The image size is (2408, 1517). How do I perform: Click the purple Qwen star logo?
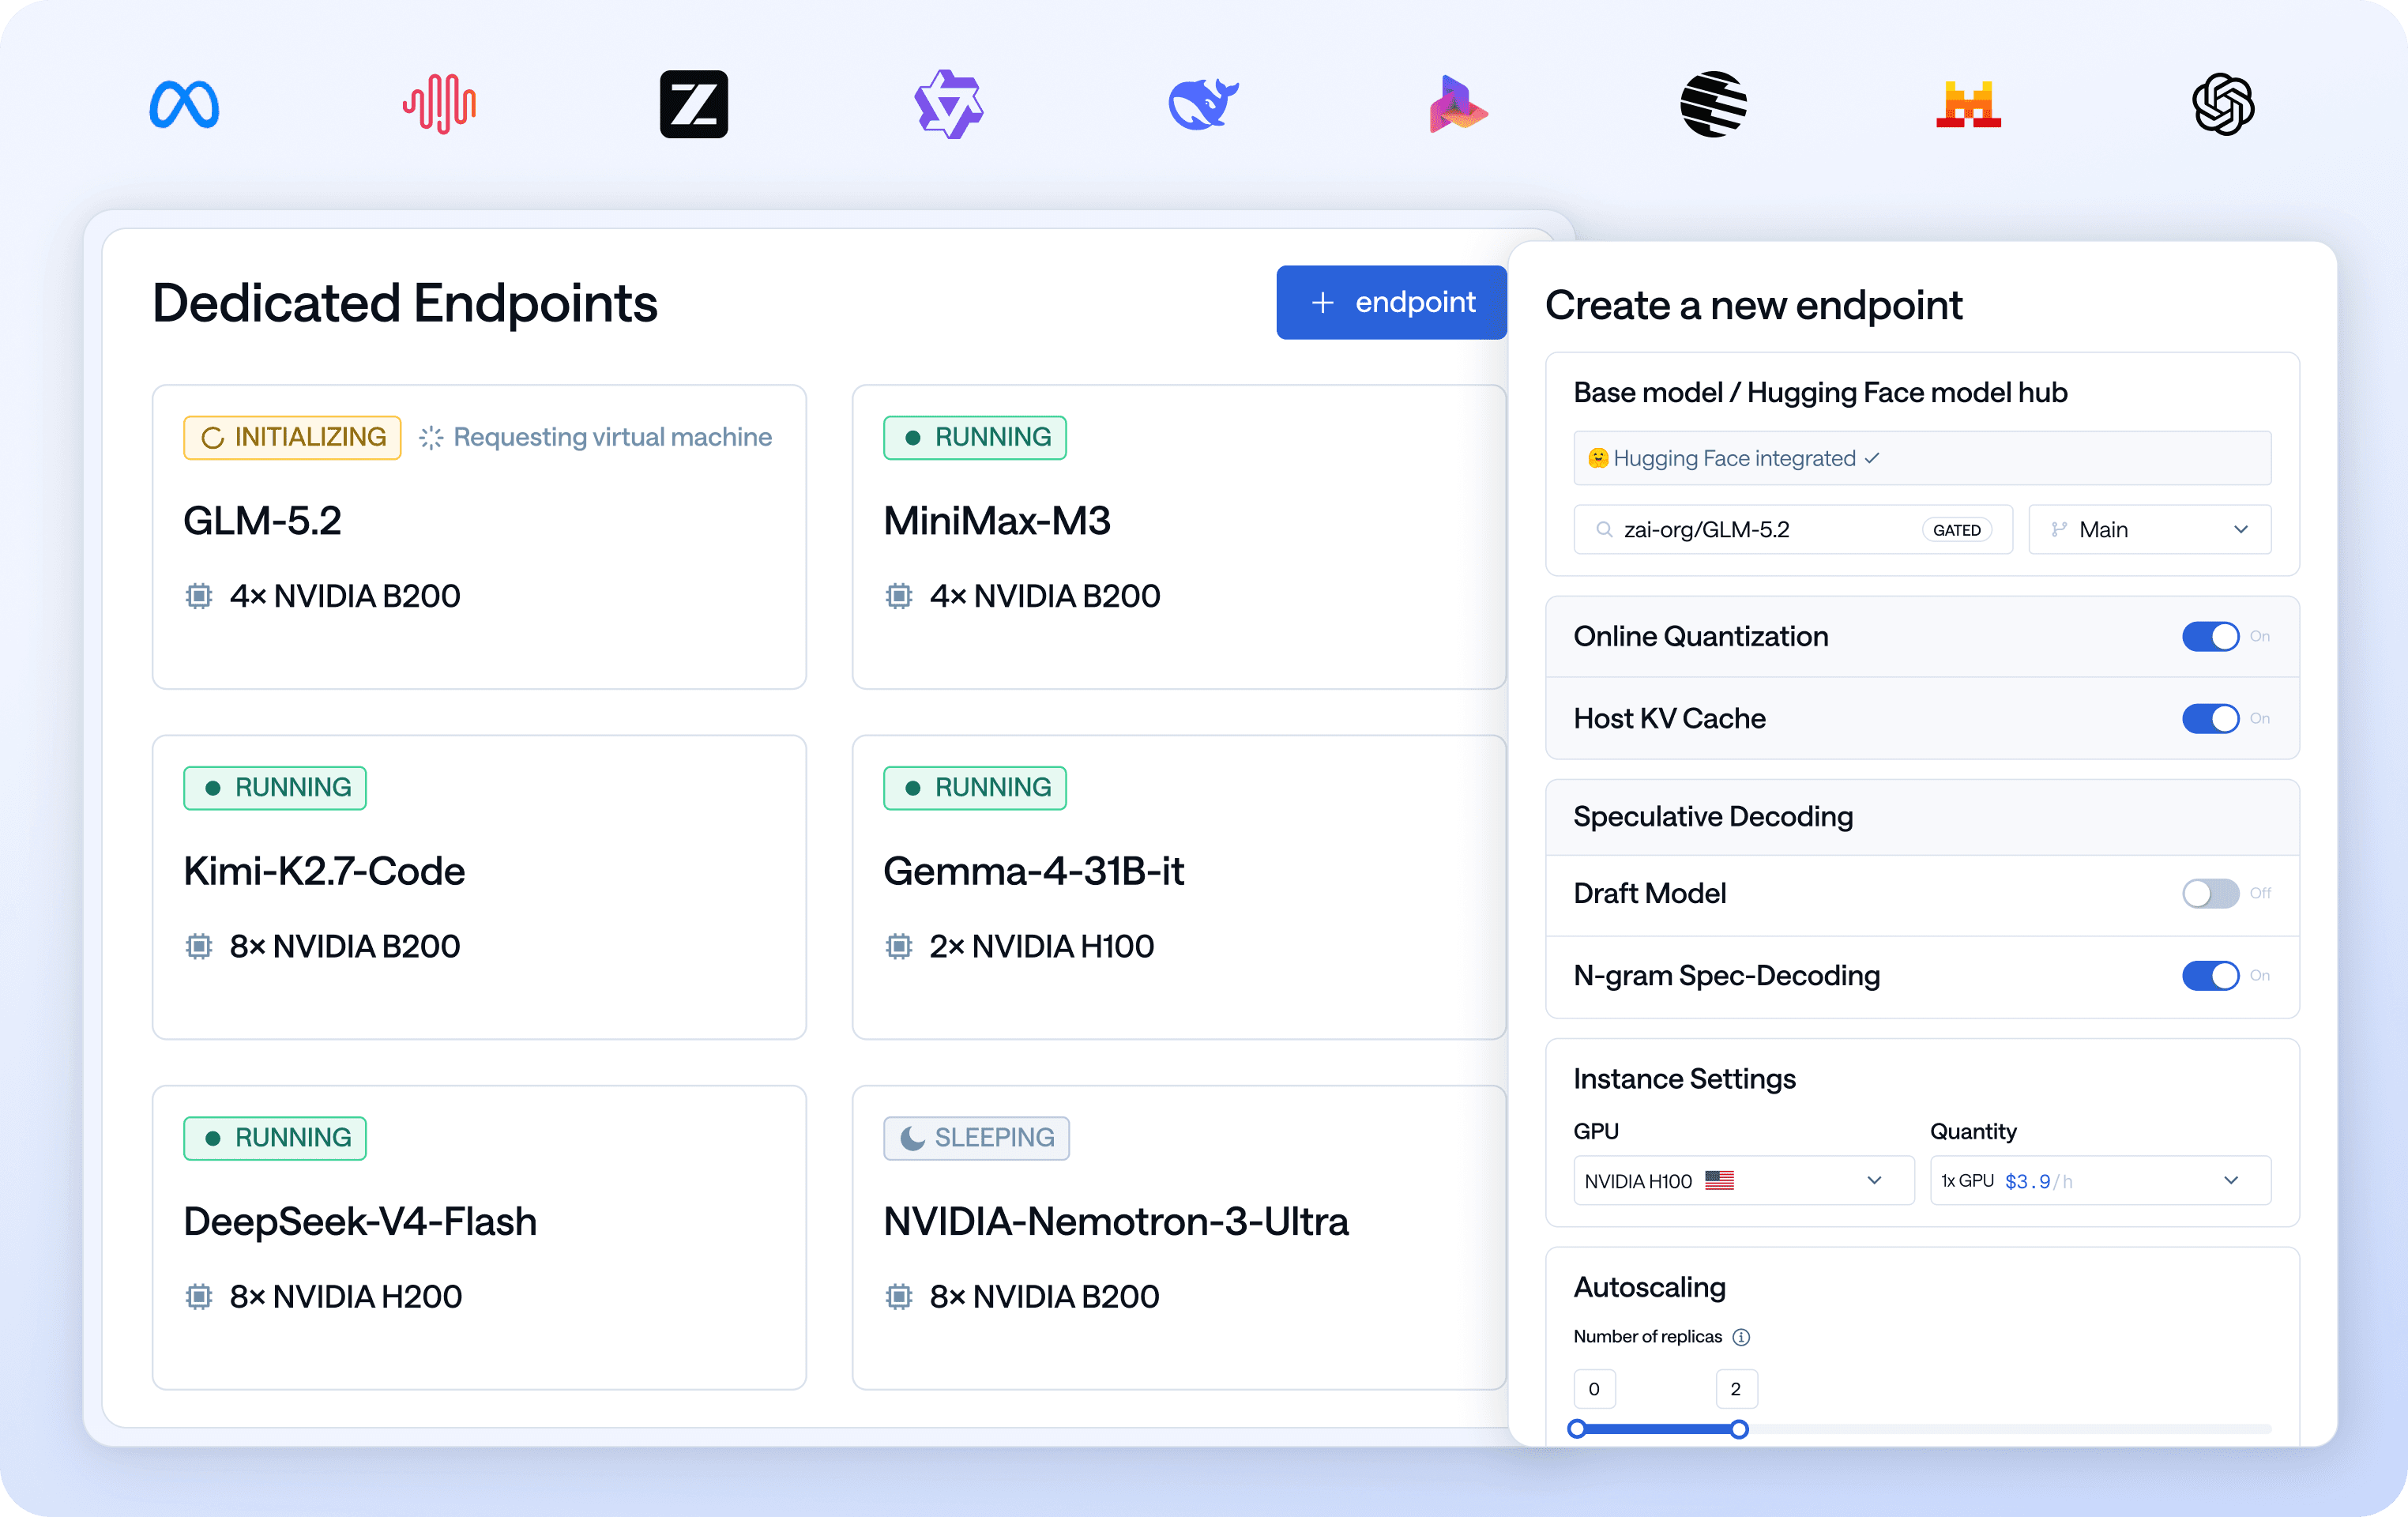click(949, 104)
